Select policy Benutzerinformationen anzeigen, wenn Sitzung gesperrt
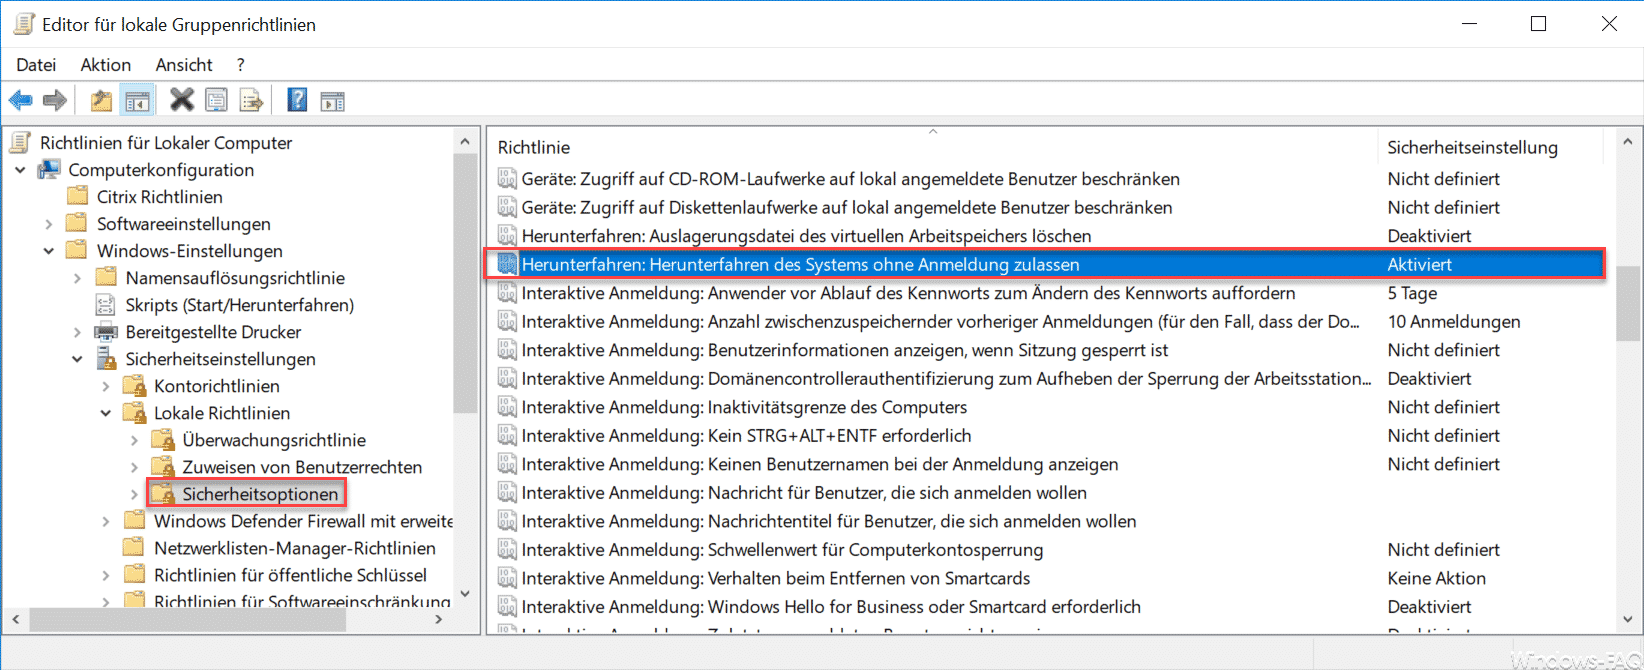 tap(845, 350)
